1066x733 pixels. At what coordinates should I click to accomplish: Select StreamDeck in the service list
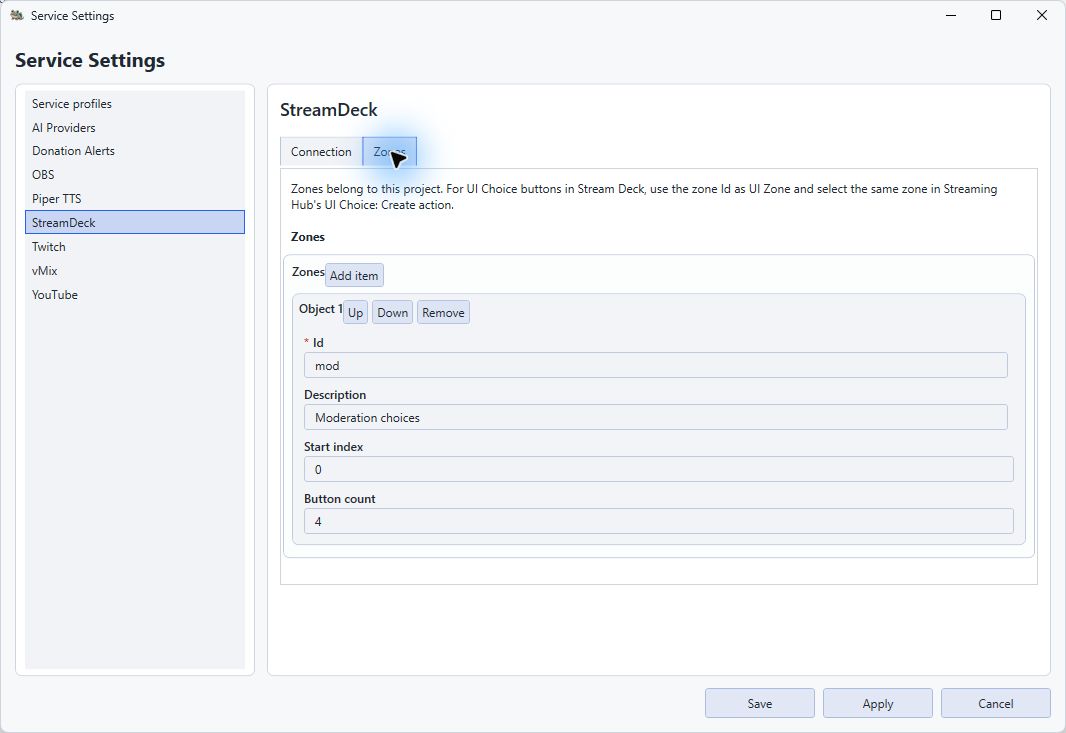pos(135,222)
